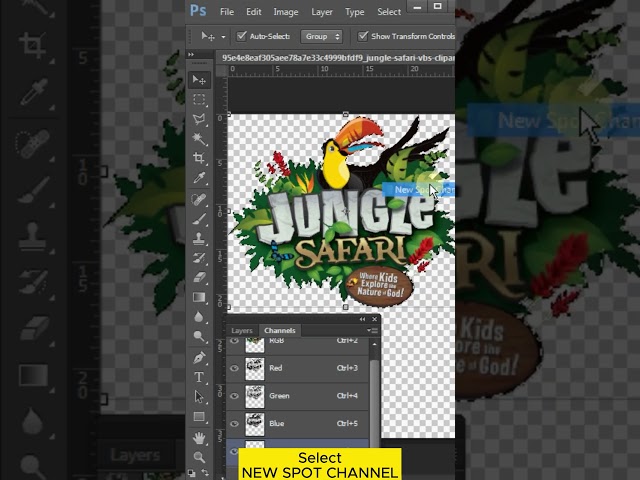Image resolution: width=640 pixels, height=480 pixels.
Task: Open the Select menu
Action: tap(389, 12)
